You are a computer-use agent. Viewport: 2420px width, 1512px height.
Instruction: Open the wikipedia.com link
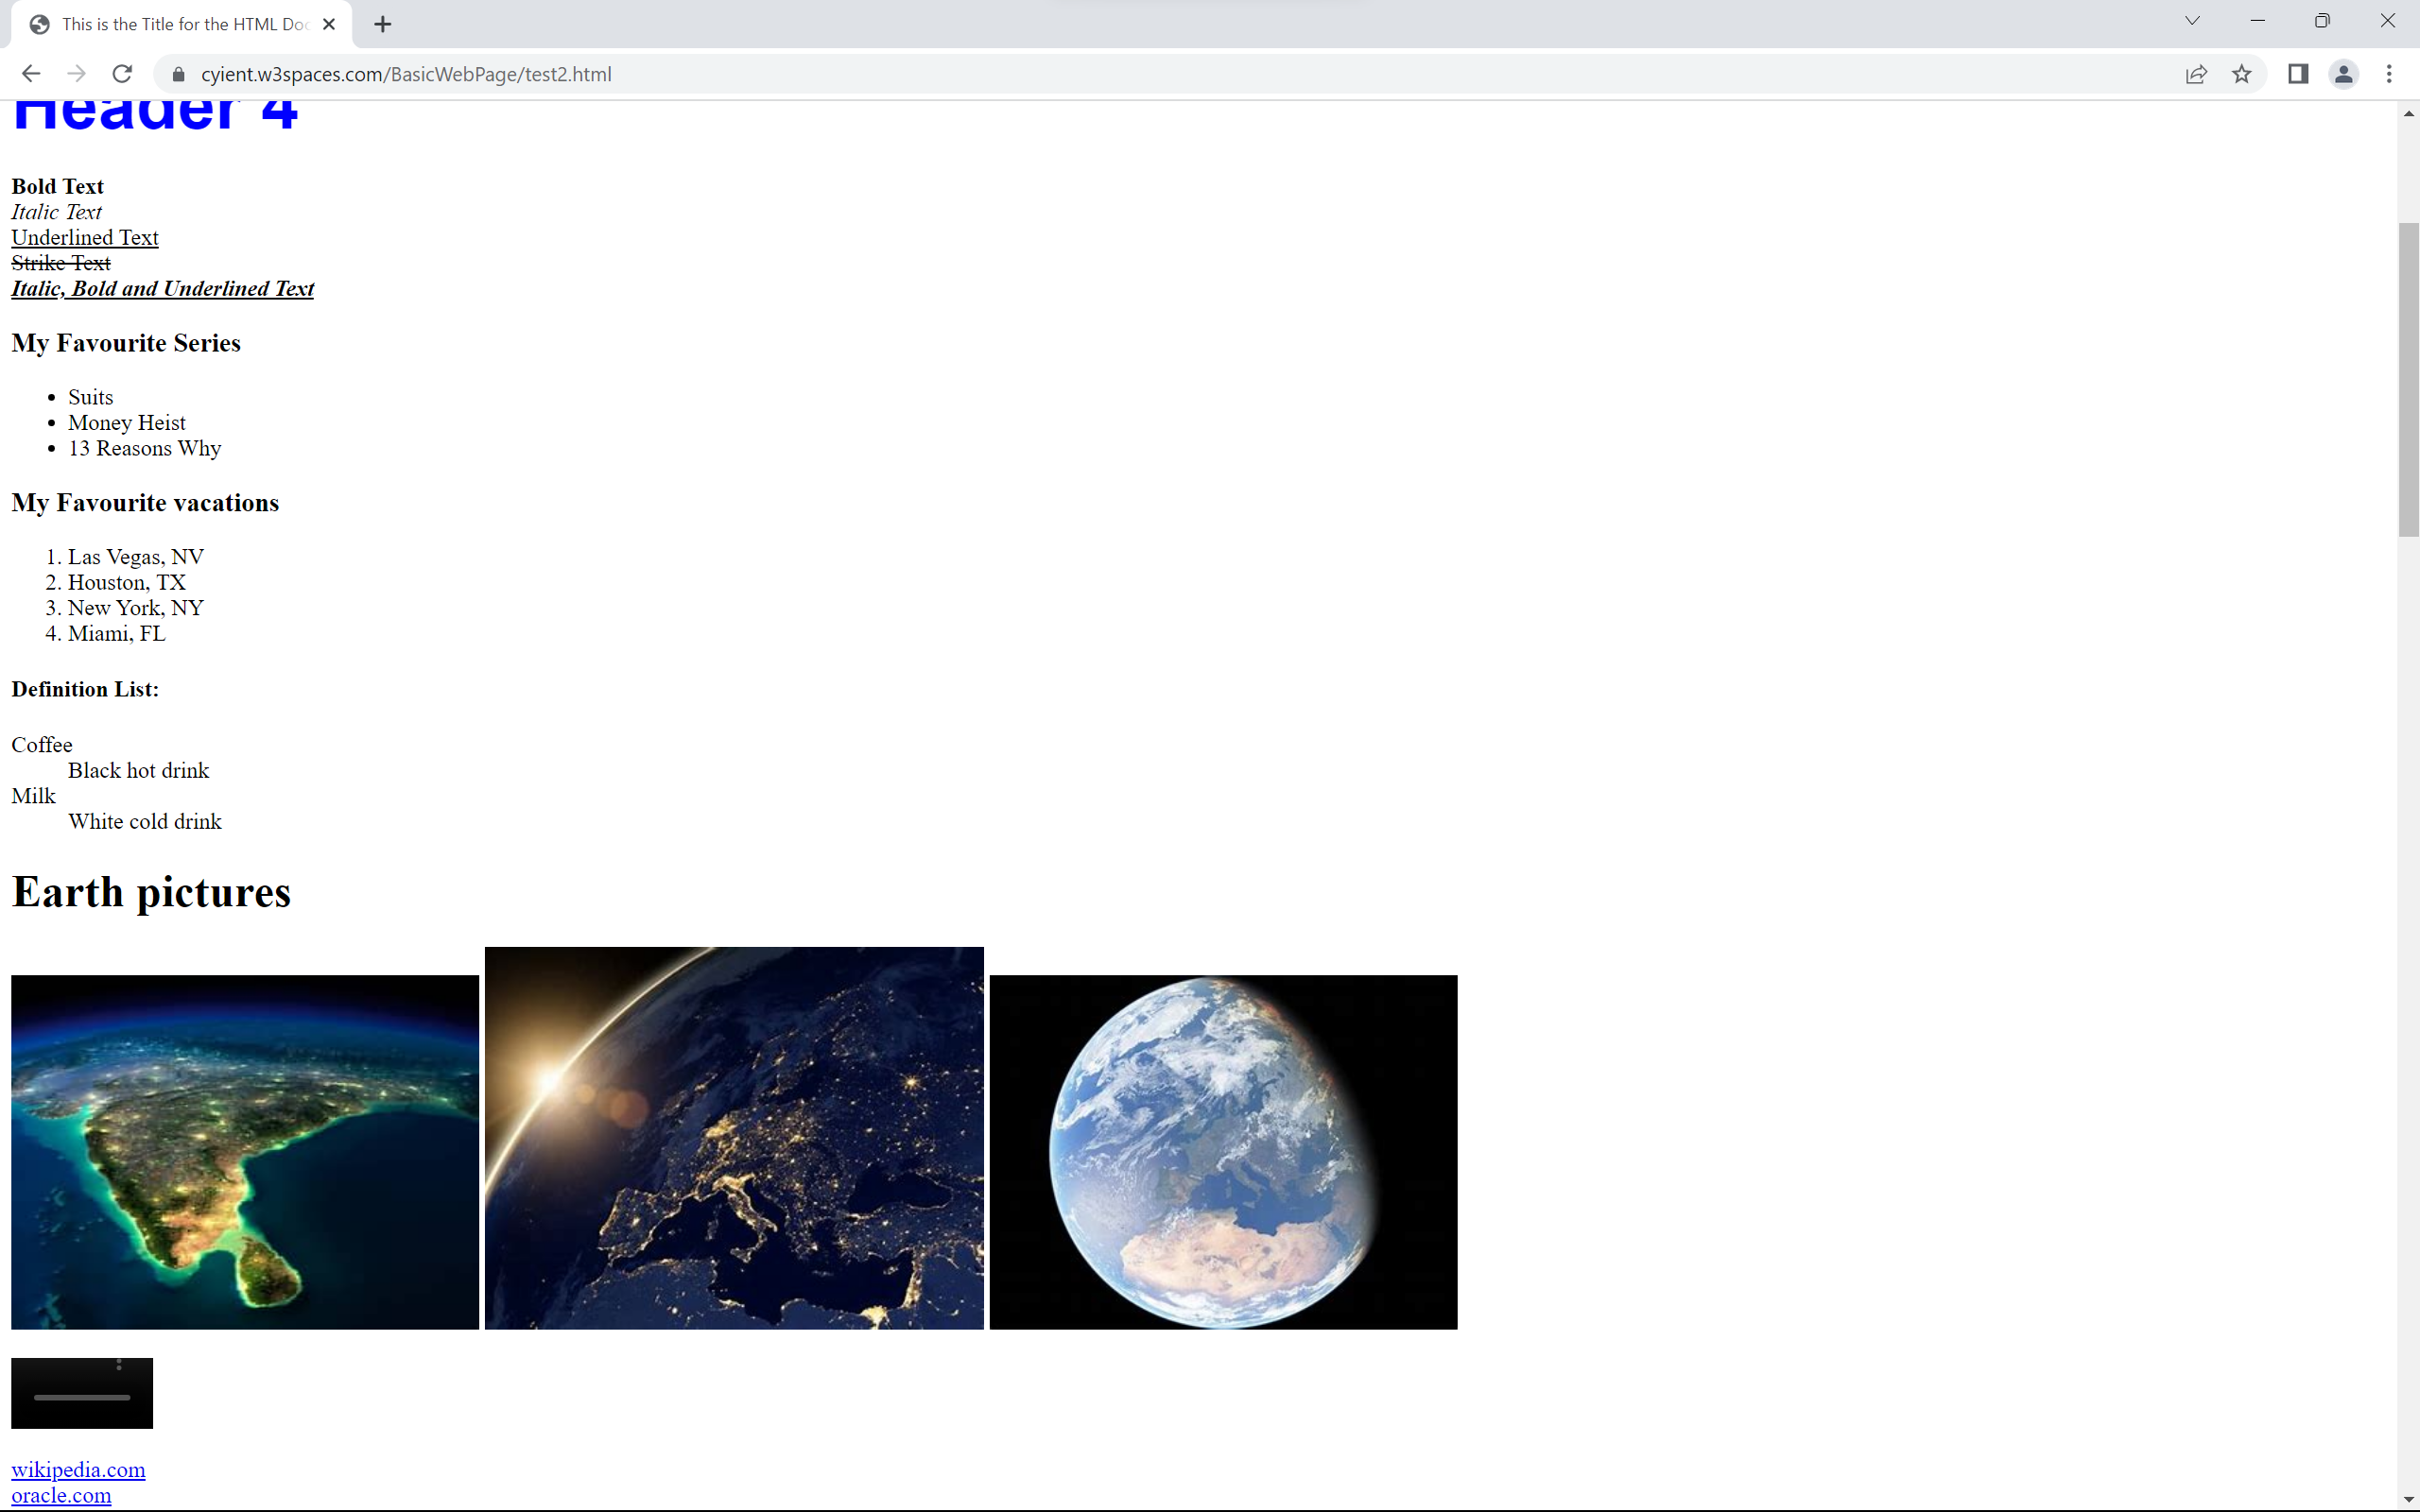(x=78, y=1469)
